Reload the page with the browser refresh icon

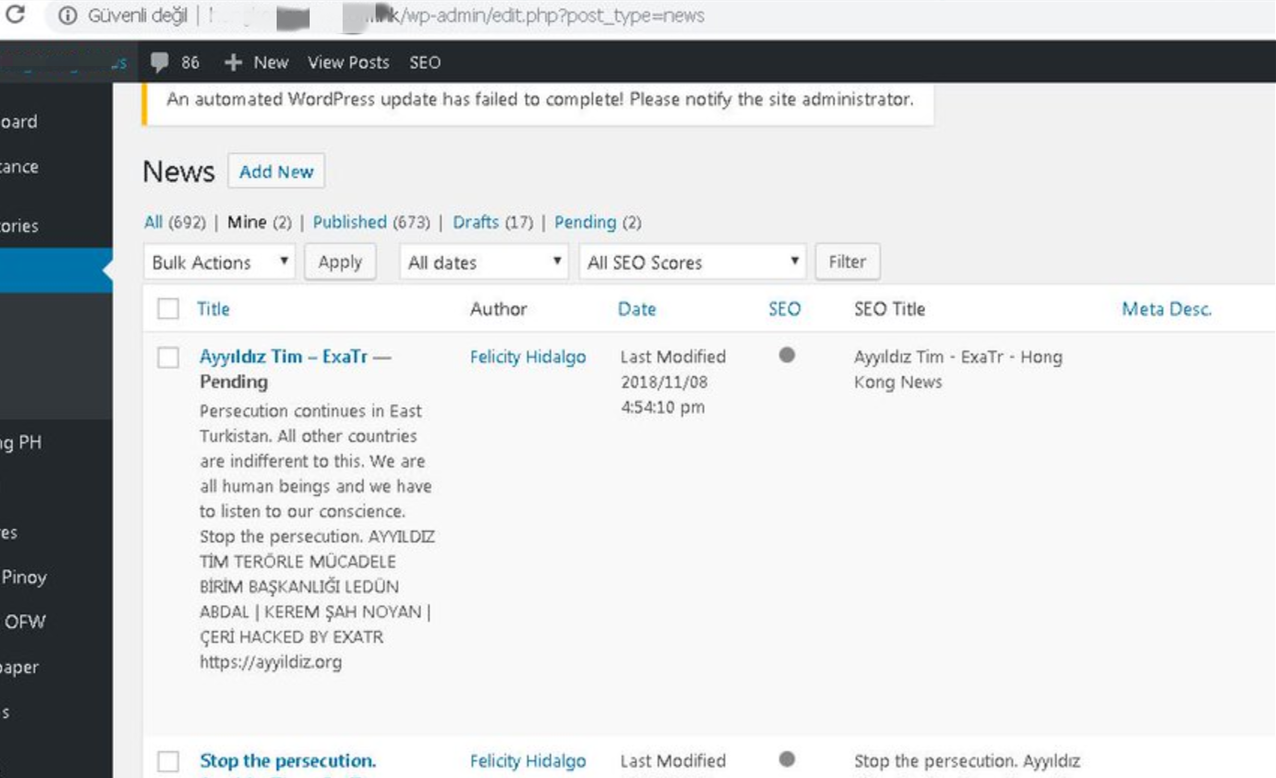coord(14,16)
